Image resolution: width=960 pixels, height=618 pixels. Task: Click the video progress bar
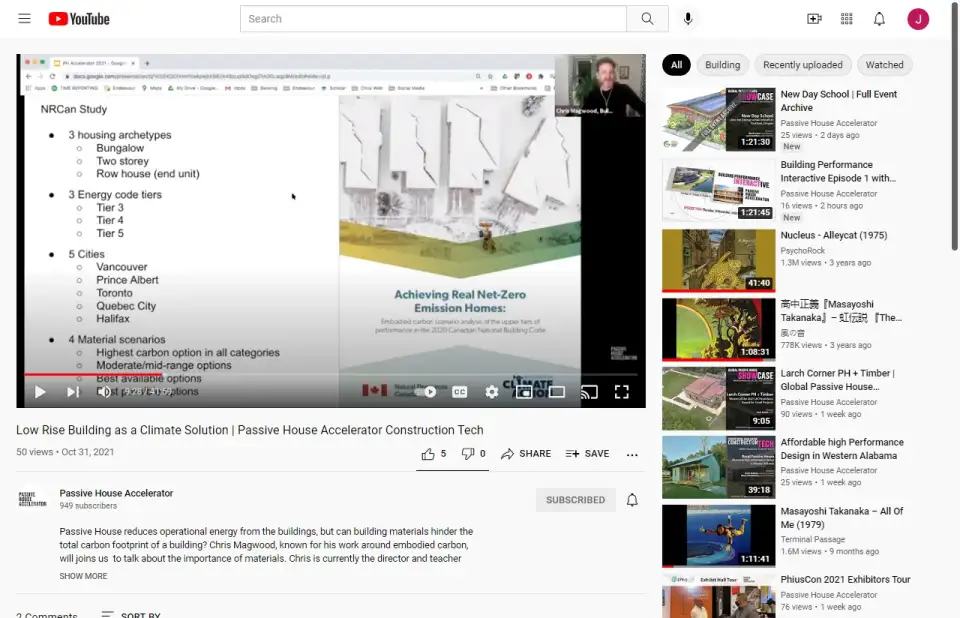click(x=330, y=374)
